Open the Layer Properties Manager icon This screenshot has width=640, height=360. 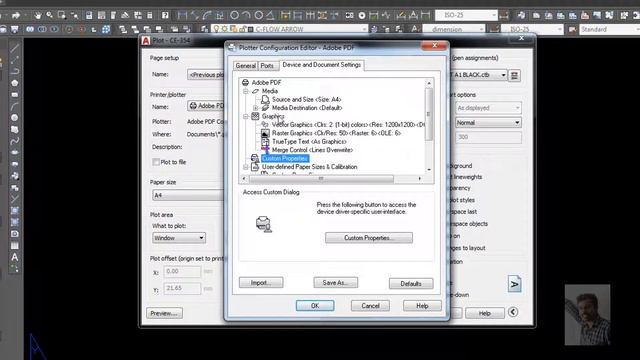(x=204, y=29)
